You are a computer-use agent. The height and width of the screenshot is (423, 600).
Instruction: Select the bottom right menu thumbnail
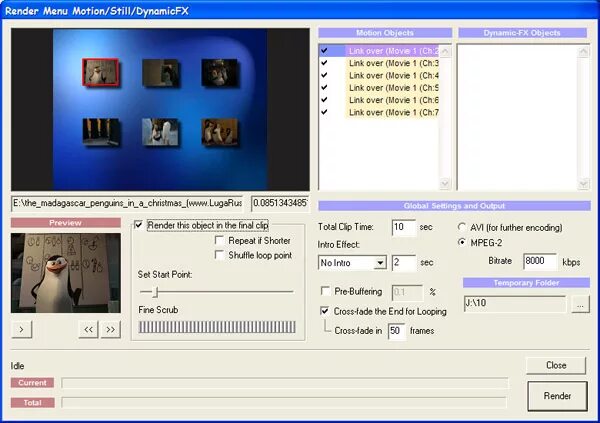[x=219, y=132]
